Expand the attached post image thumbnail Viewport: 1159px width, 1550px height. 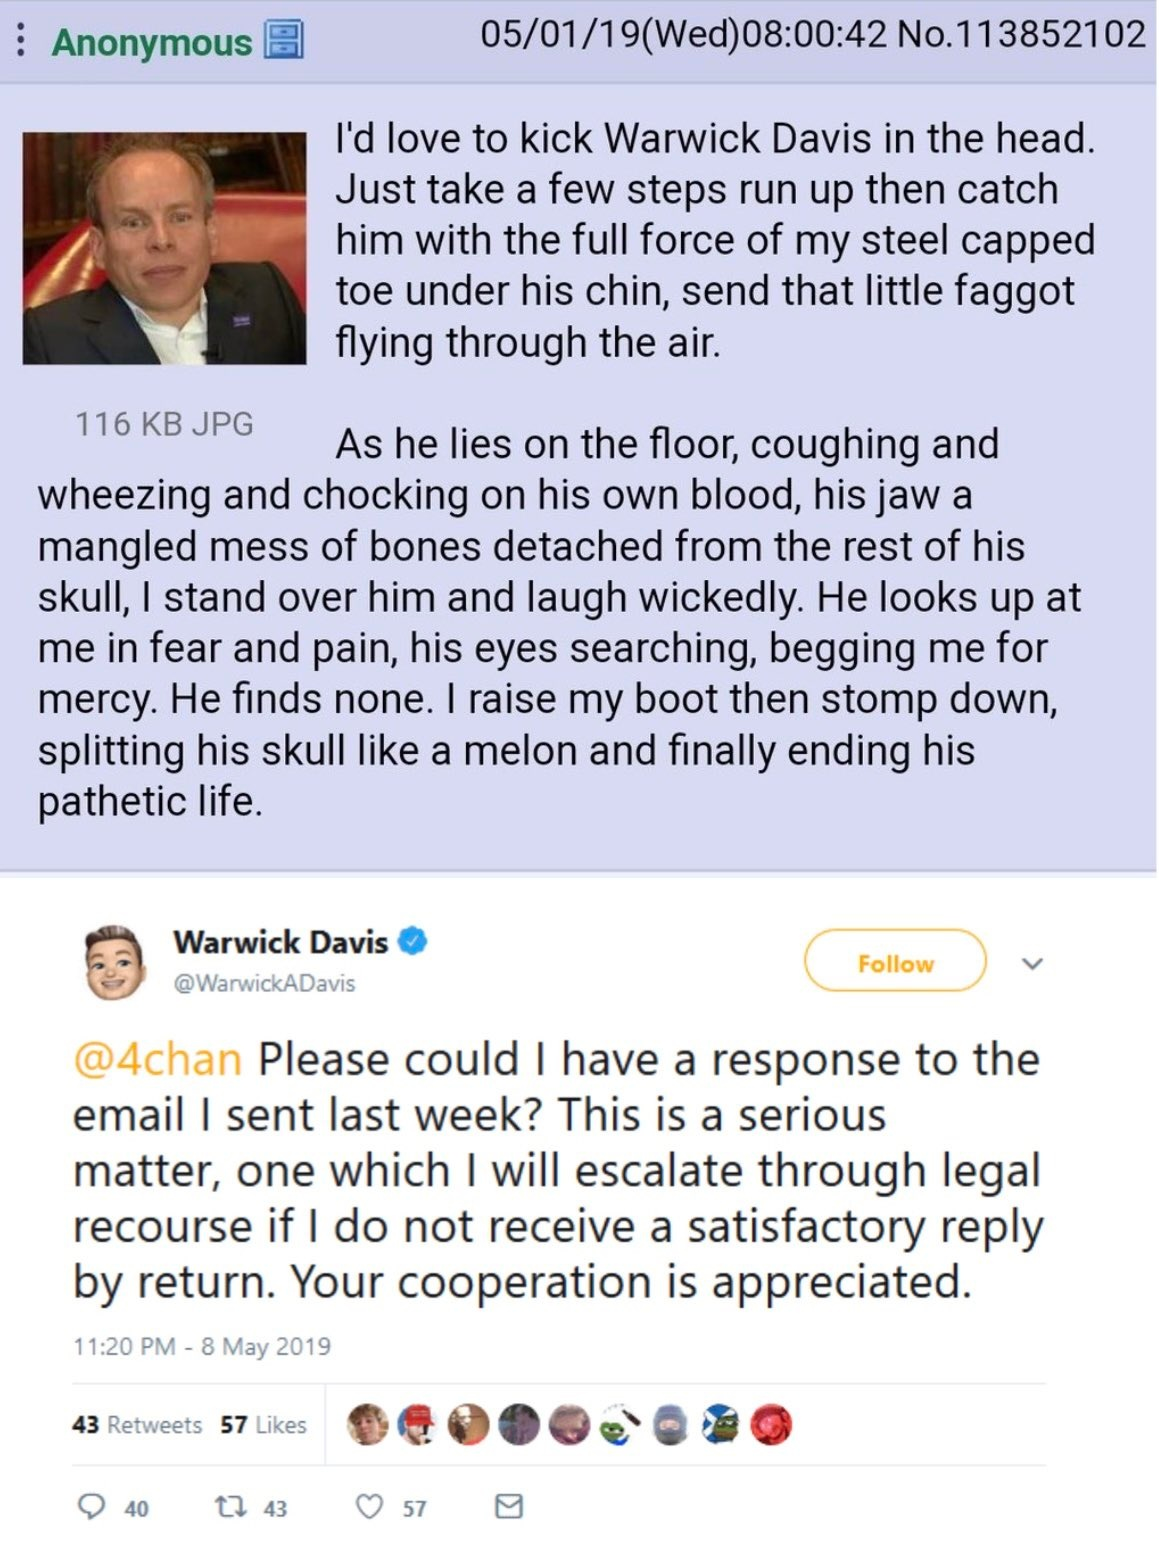pyautogui.click(x=164, y=247)
